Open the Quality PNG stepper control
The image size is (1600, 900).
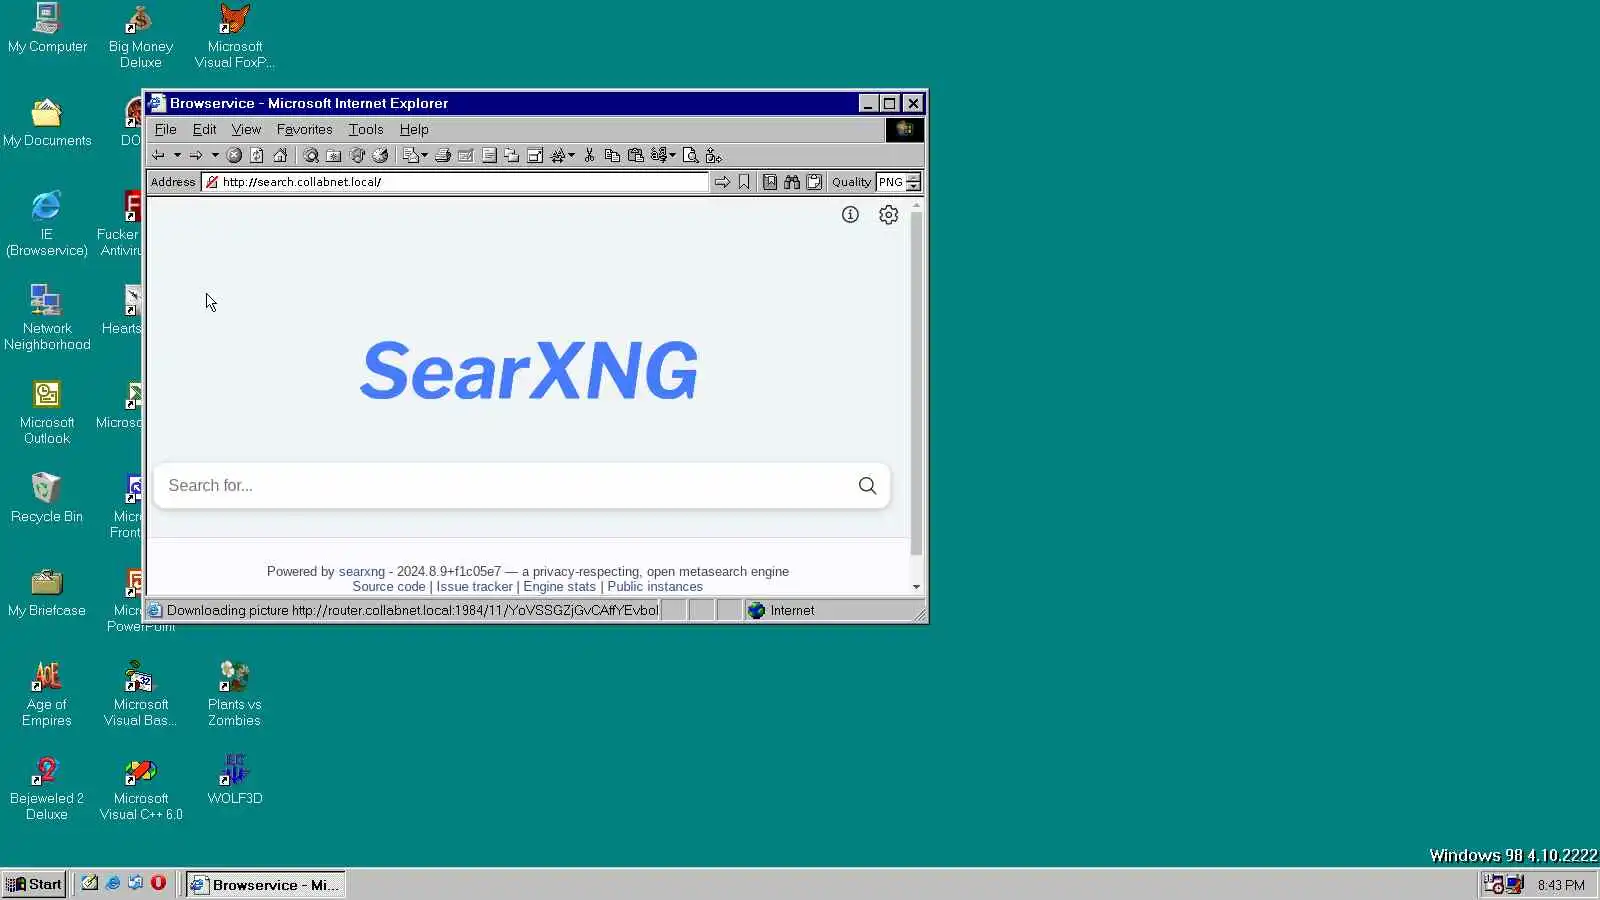click(x=913, y=182)
